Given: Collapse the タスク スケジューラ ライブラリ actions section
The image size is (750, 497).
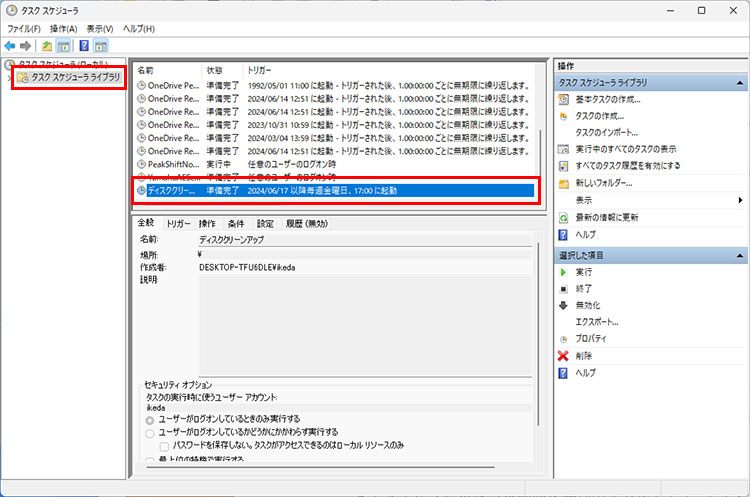Looking at the screenshot, I should 739,82.
